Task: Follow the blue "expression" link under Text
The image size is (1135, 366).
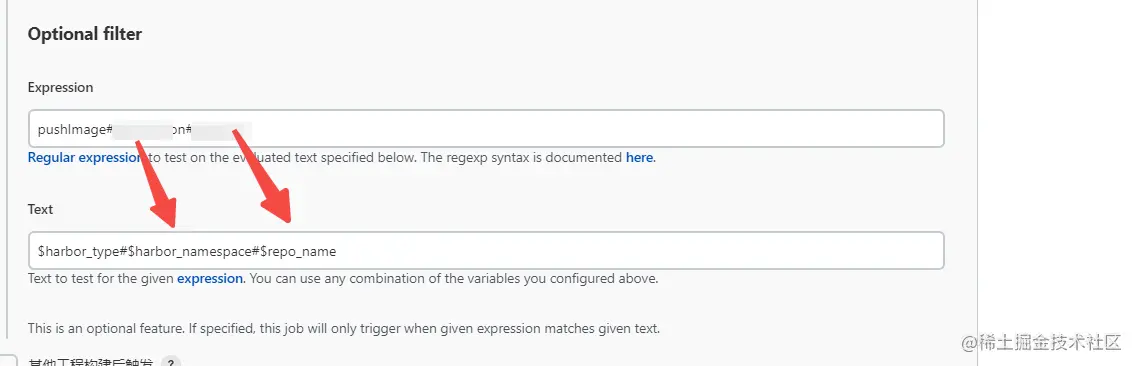Action: (x=210, y=278)
